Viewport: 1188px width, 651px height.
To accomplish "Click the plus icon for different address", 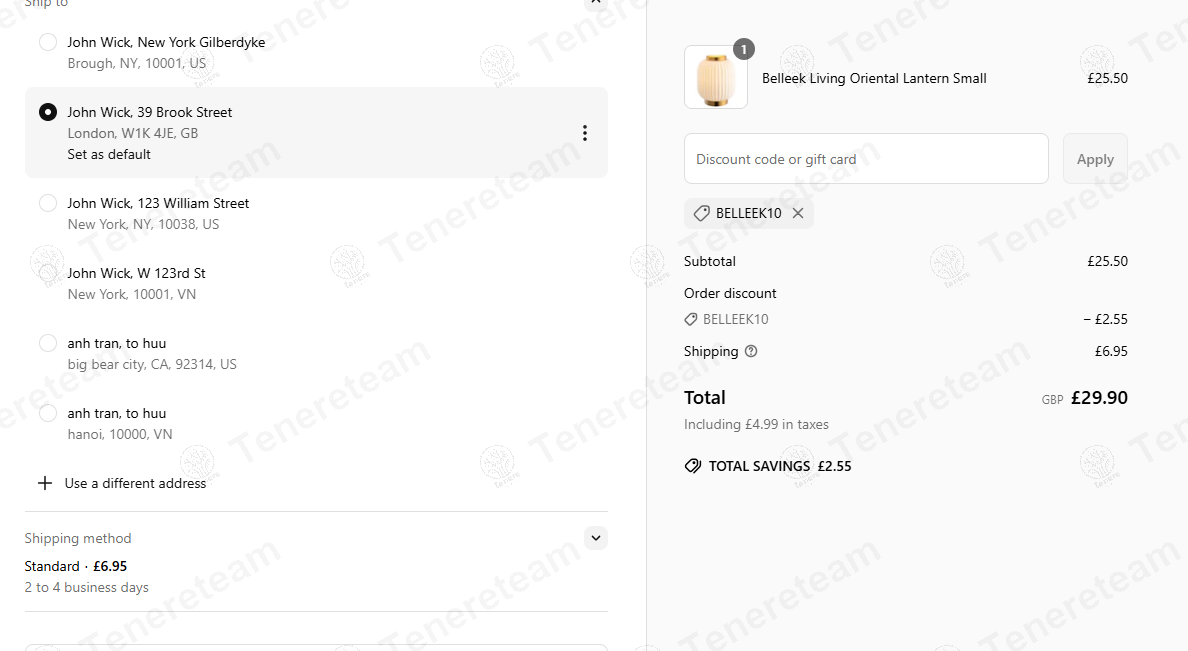I will pos(45,484).
